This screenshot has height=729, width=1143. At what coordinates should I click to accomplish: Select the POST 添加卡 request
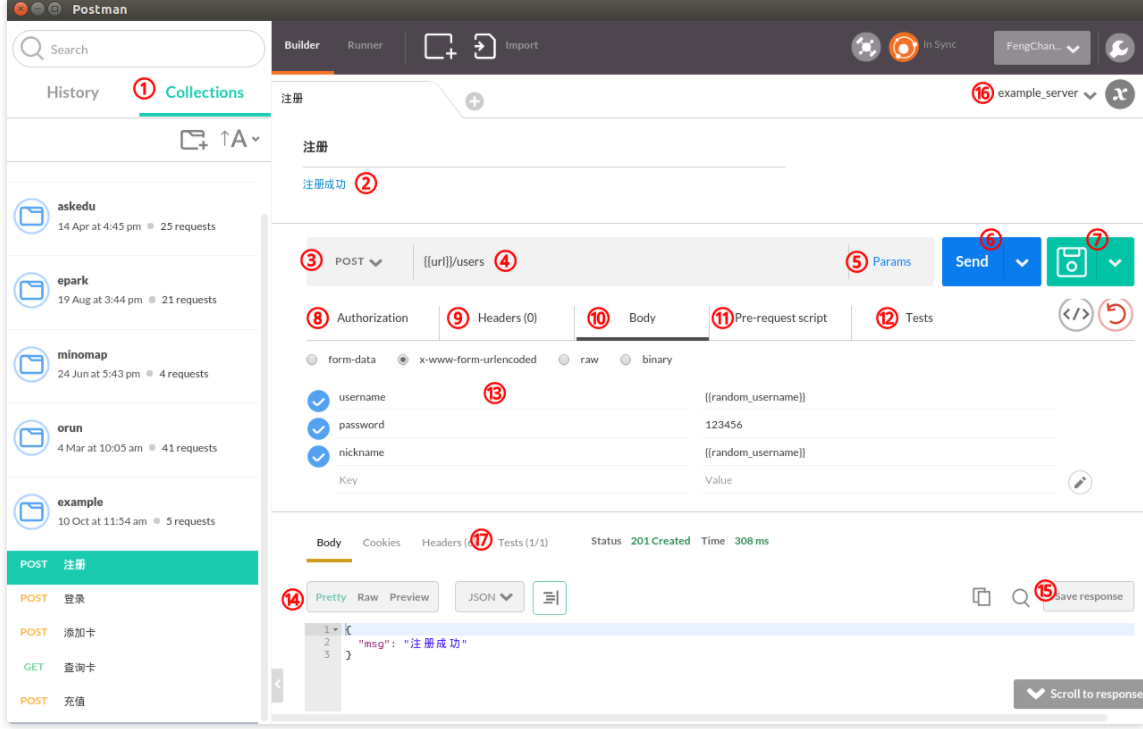click(x=133, y=633)
